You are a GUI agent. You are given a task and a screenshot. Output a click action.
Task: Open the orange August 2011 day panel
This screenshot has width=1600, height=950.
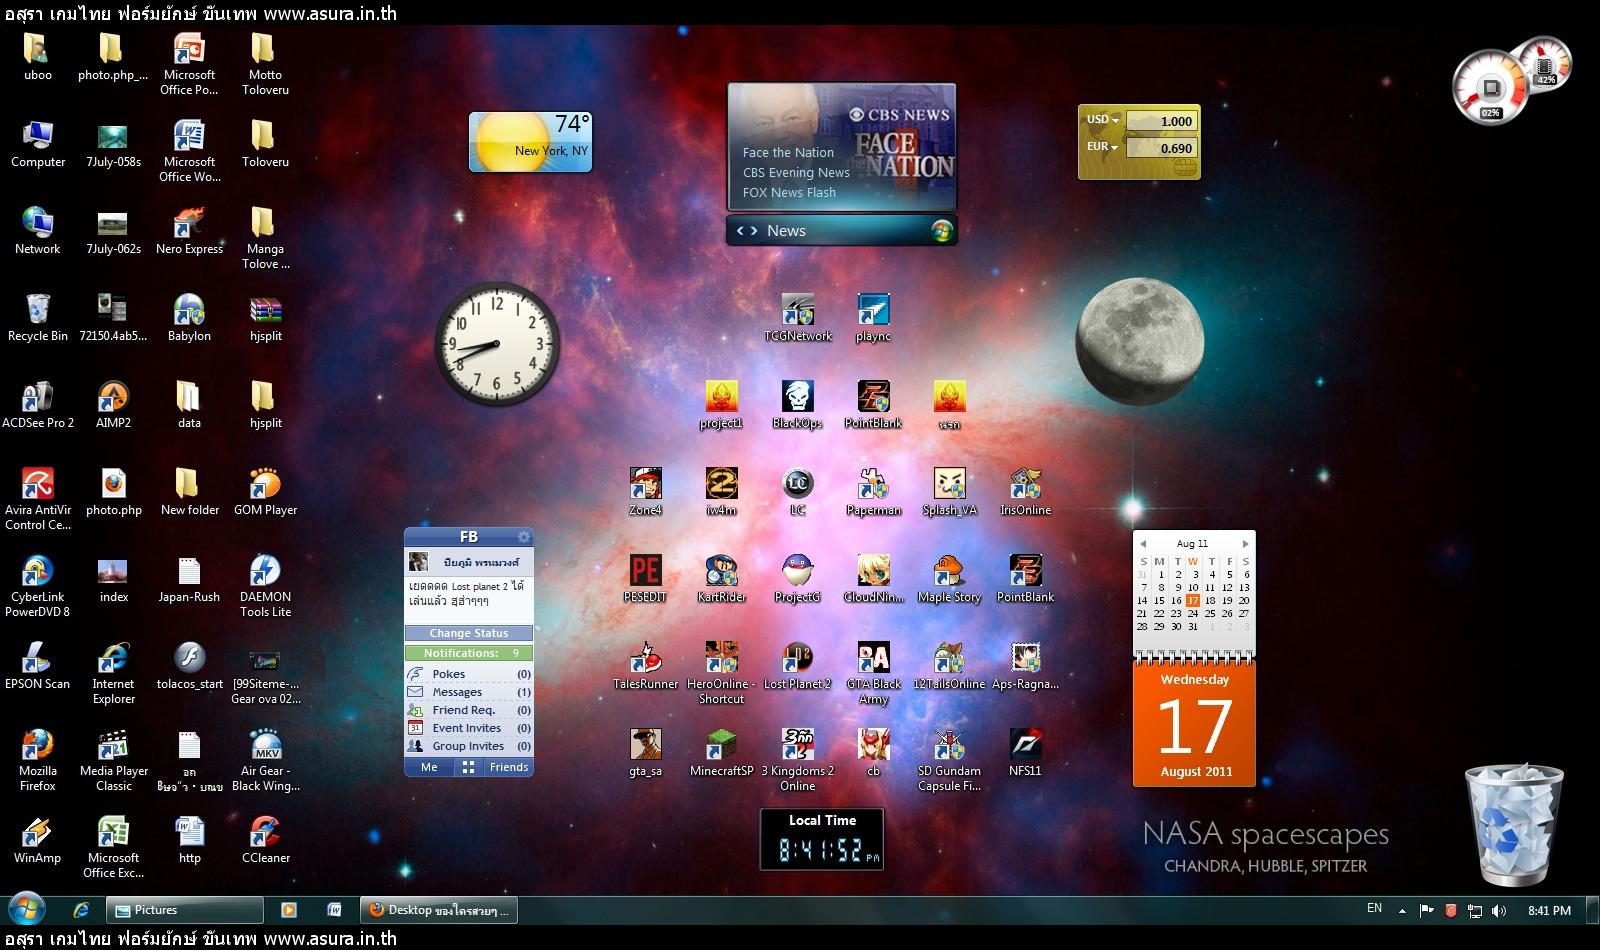tap(1194, 724)
